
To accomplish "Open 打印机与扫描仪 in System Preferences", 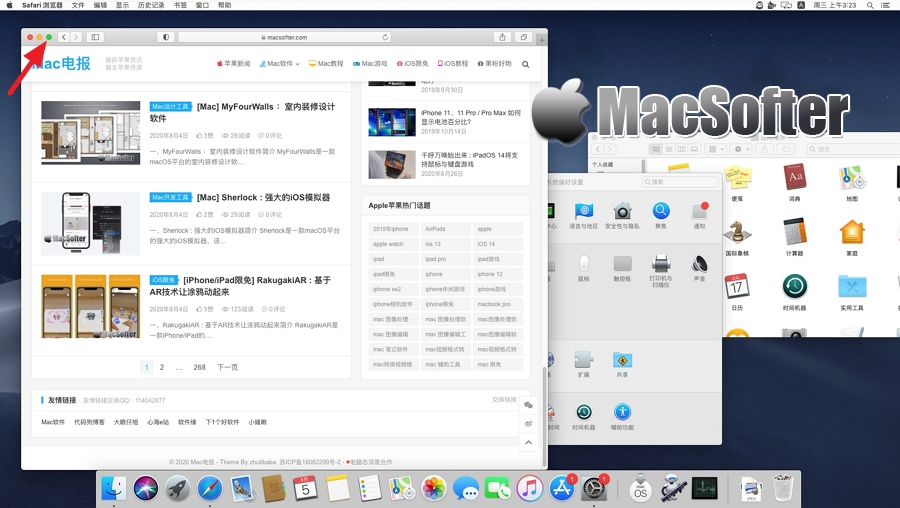I will pos(661,270).
